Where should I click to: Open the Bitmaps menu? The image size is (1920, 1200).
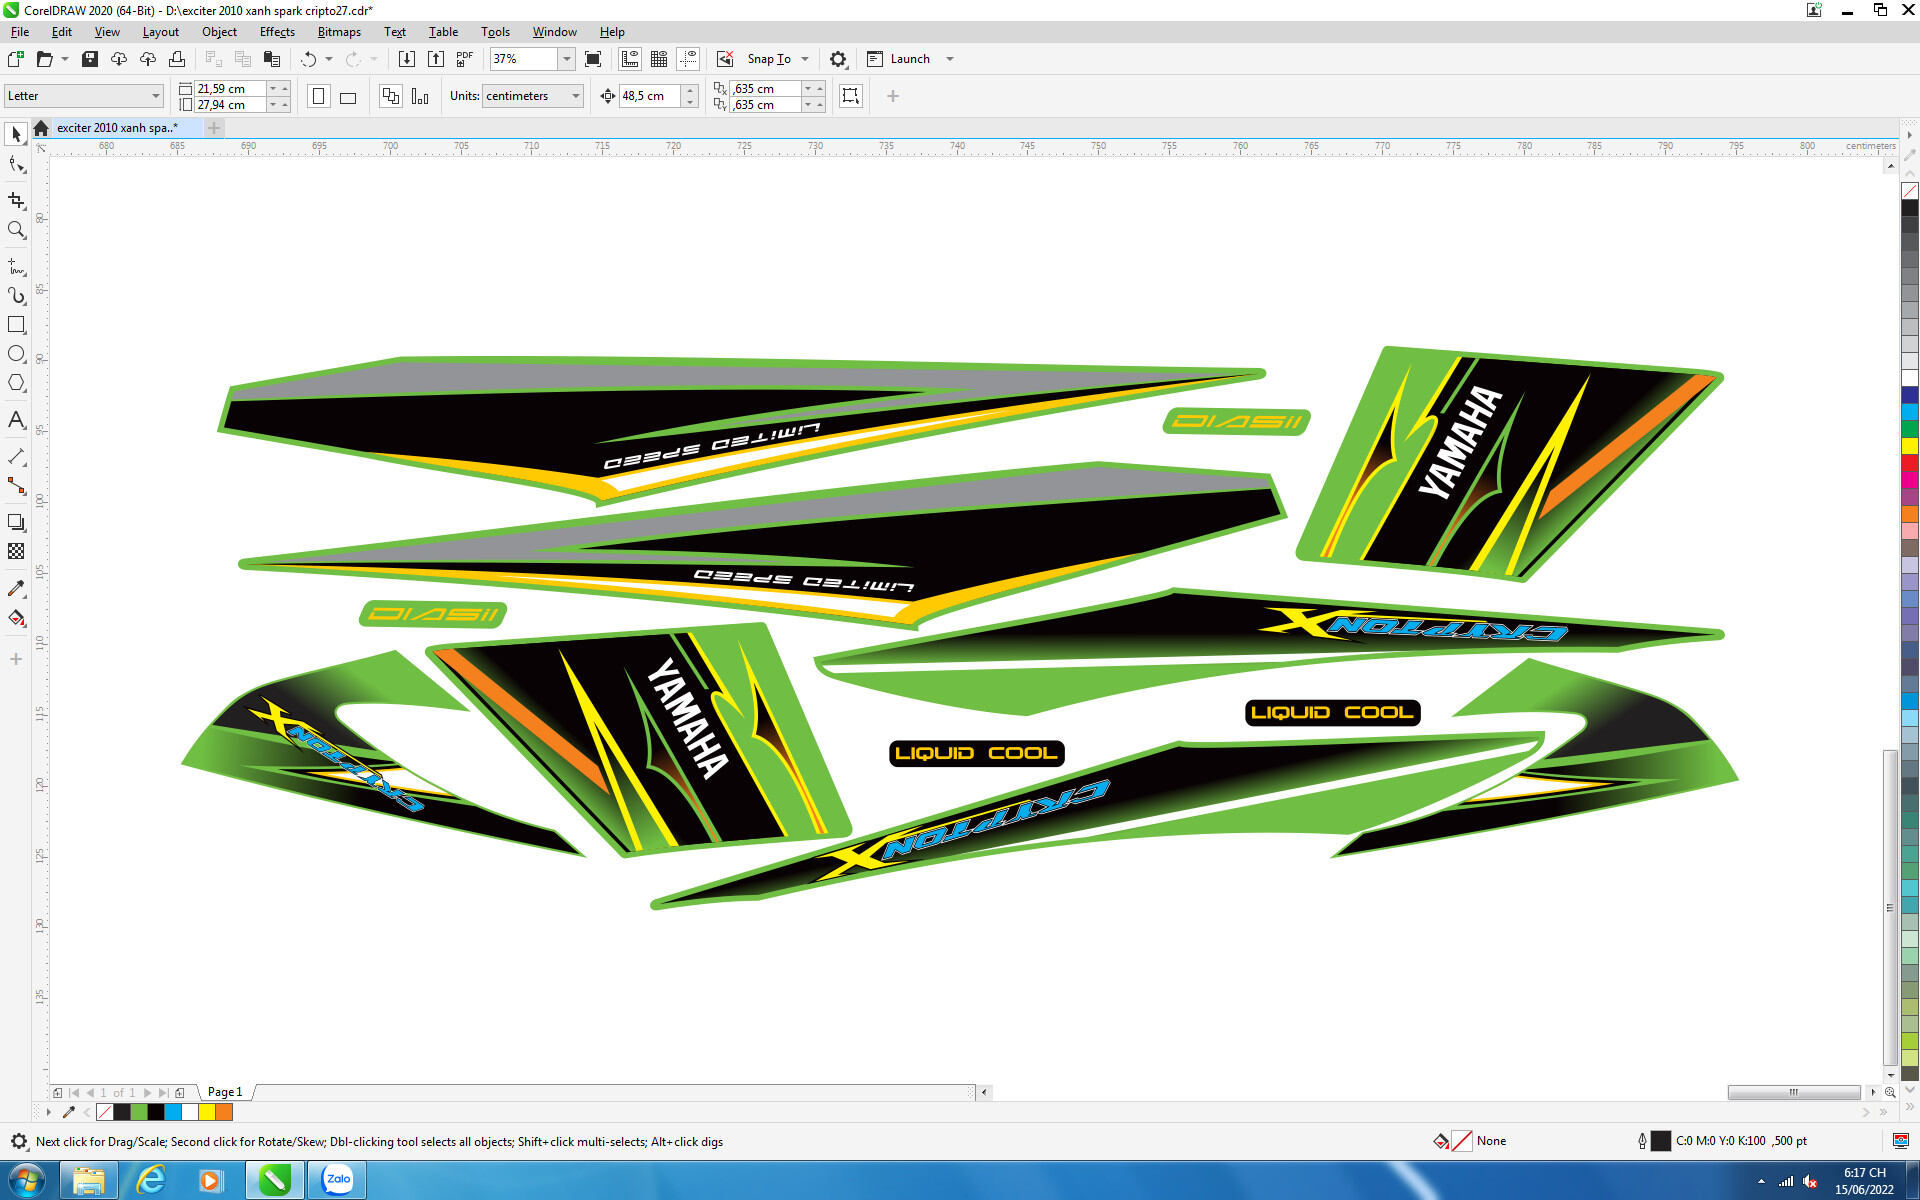[339, 32]
